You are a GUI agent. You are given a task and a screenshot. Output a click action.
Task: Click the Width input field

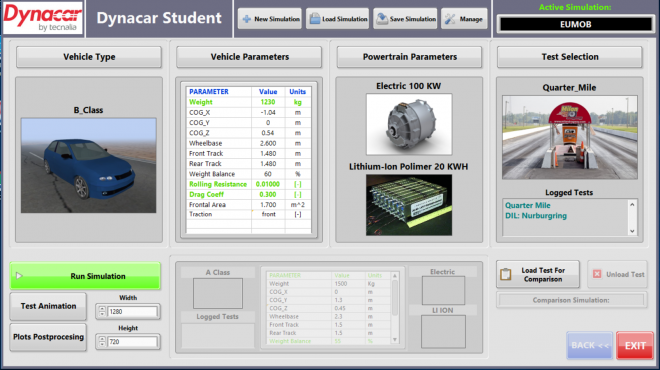(133, 311)
